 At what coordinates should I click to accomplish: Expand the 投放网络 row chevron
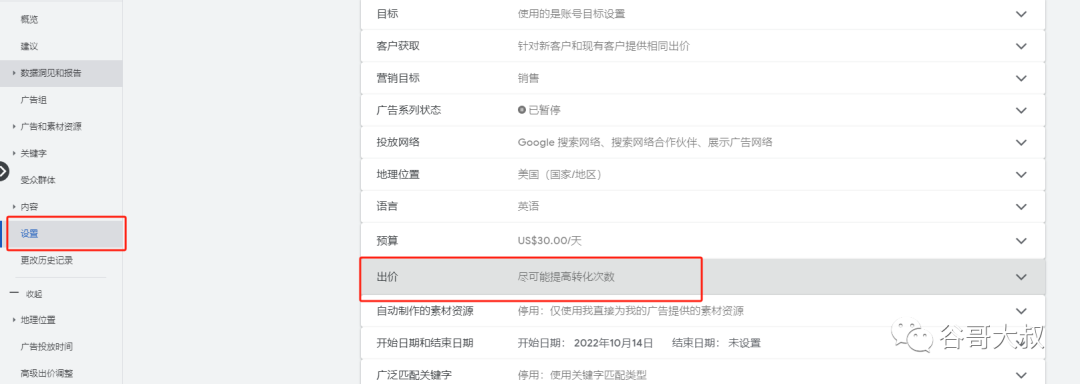[x=1021, y=142]
